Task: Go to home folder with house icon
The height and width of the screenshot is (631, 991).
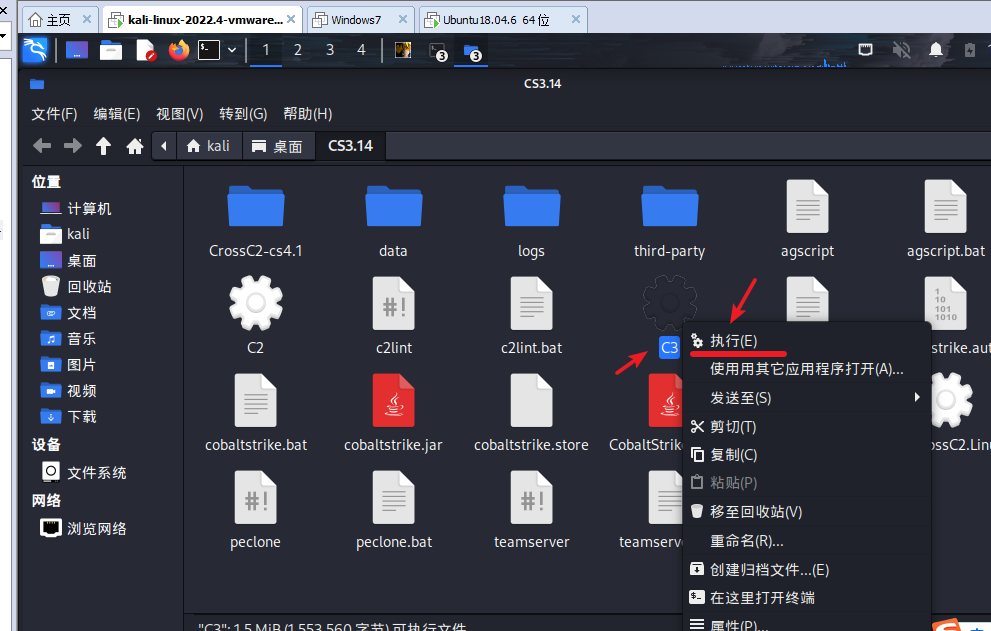Action: click(x=135, y=146)
